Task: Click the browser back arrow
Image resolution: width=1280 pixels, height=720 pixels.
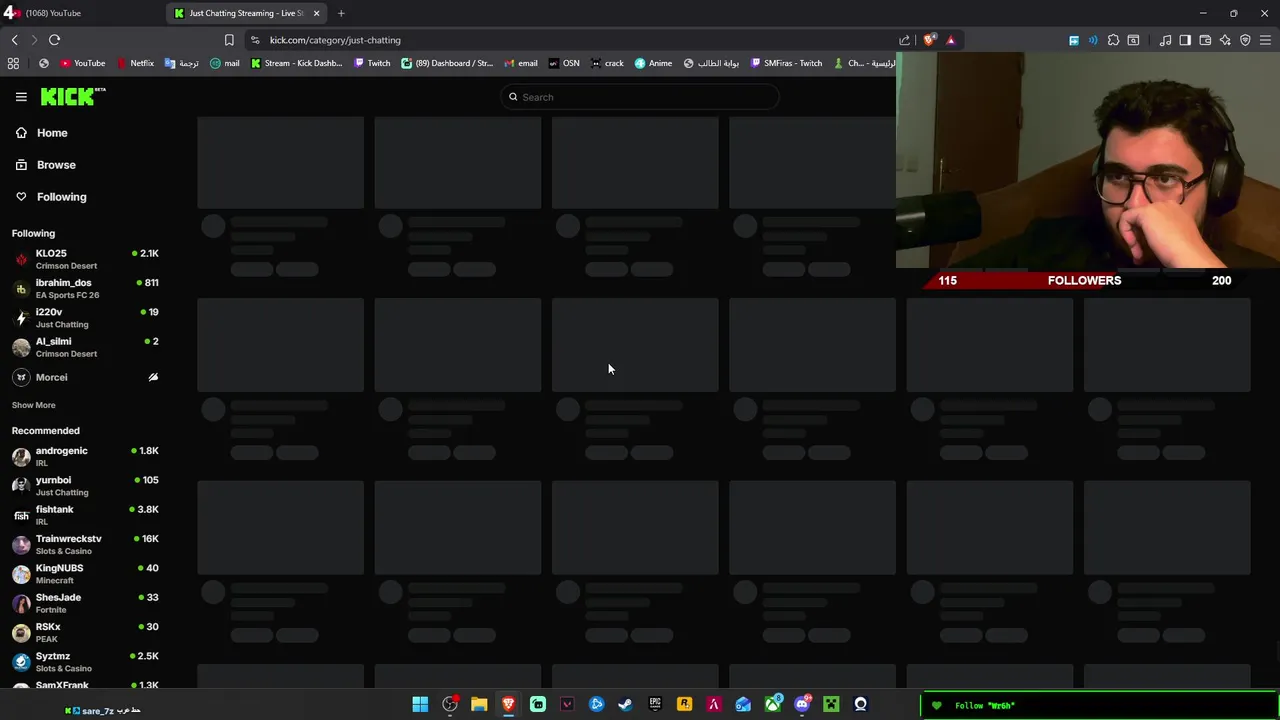Action: click(14, 40)
